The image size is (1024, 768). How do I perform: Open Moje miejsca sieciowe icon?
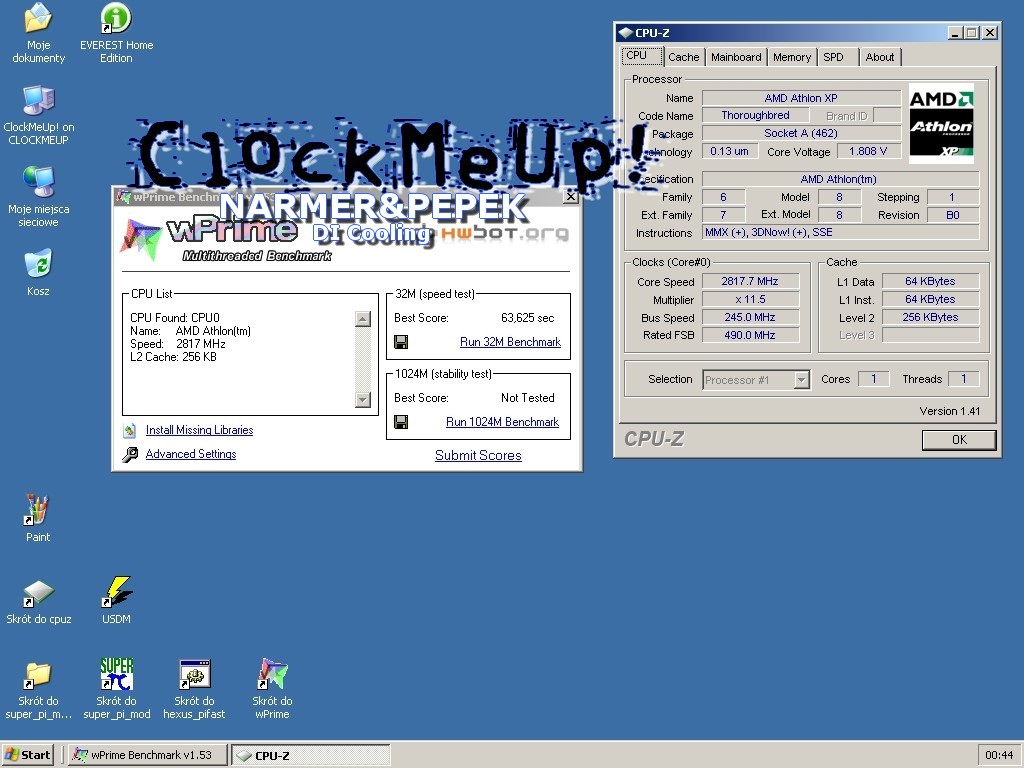pos(39,197)
